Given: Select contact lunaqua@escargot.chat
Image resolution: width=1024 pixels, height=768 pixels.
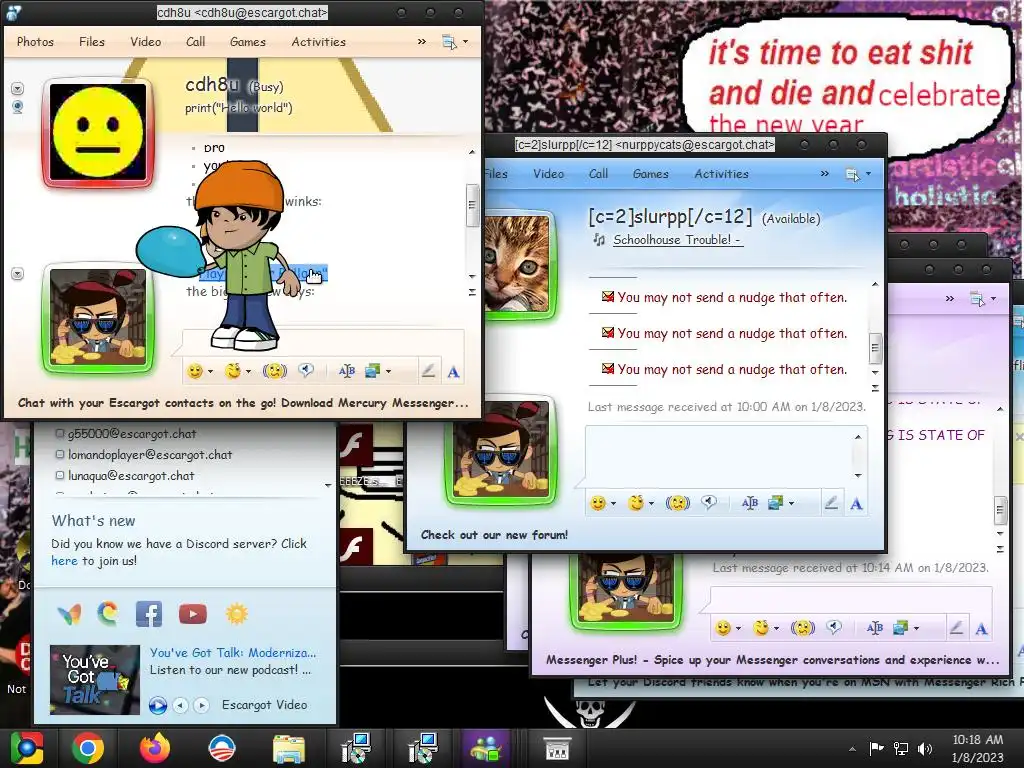Looking at the screenshot, I should pyautogui.click(x=131, y=476).
